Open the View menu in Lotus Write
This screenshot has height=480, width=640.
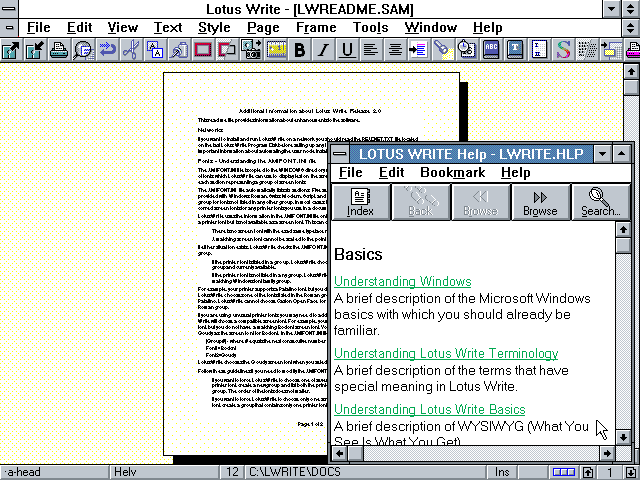122,28
